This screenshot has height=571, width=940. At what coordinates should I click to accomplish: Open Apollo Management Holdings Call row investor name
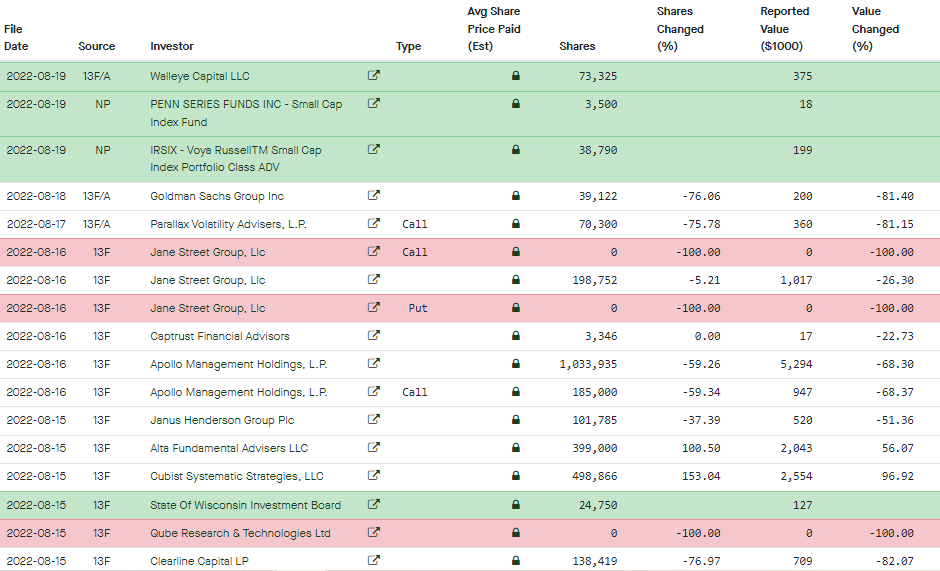point(239,392)
